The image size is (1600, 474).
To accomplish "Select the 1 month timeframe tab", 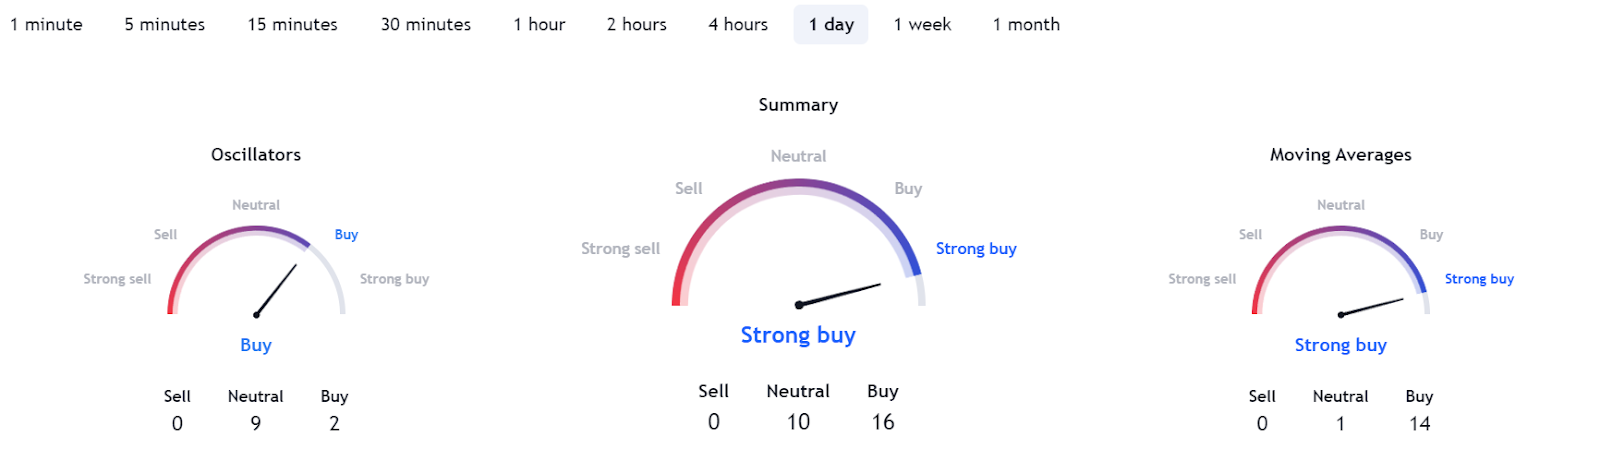I will coord(1026,24).
